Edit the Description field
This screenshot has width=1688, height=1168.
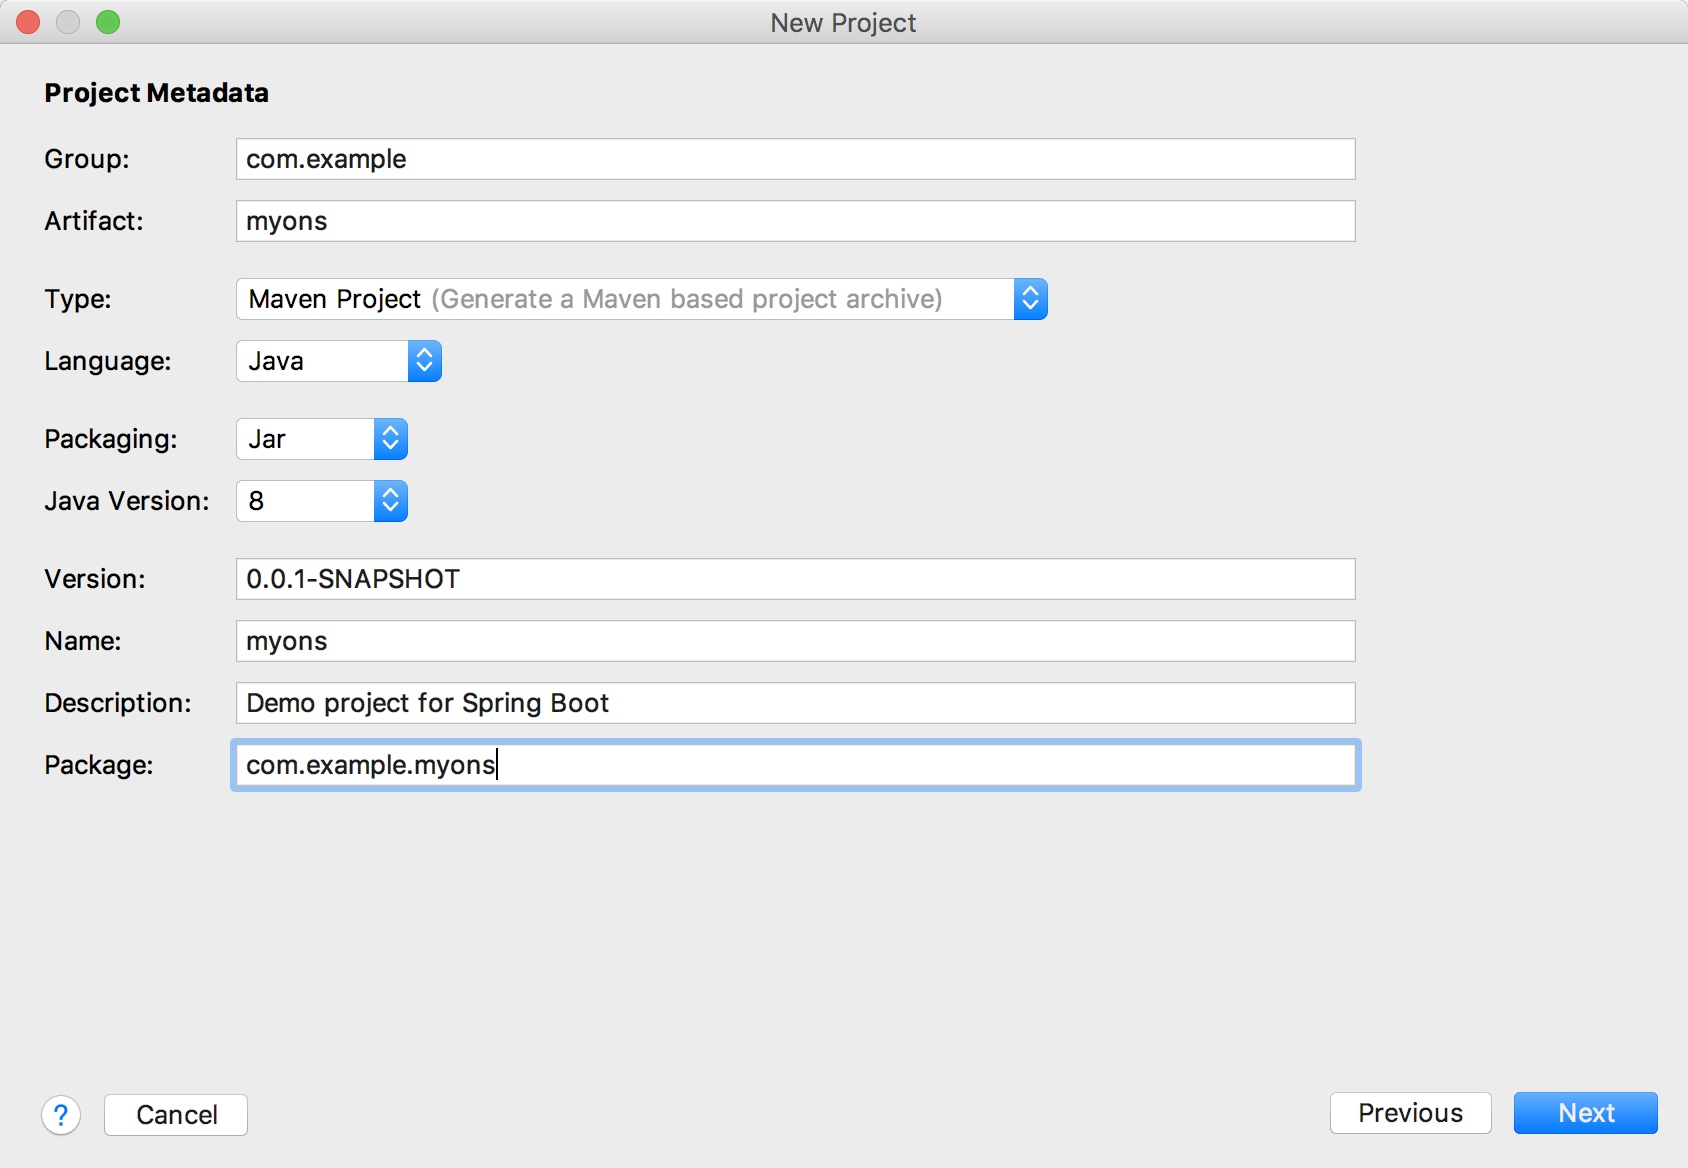795,703
